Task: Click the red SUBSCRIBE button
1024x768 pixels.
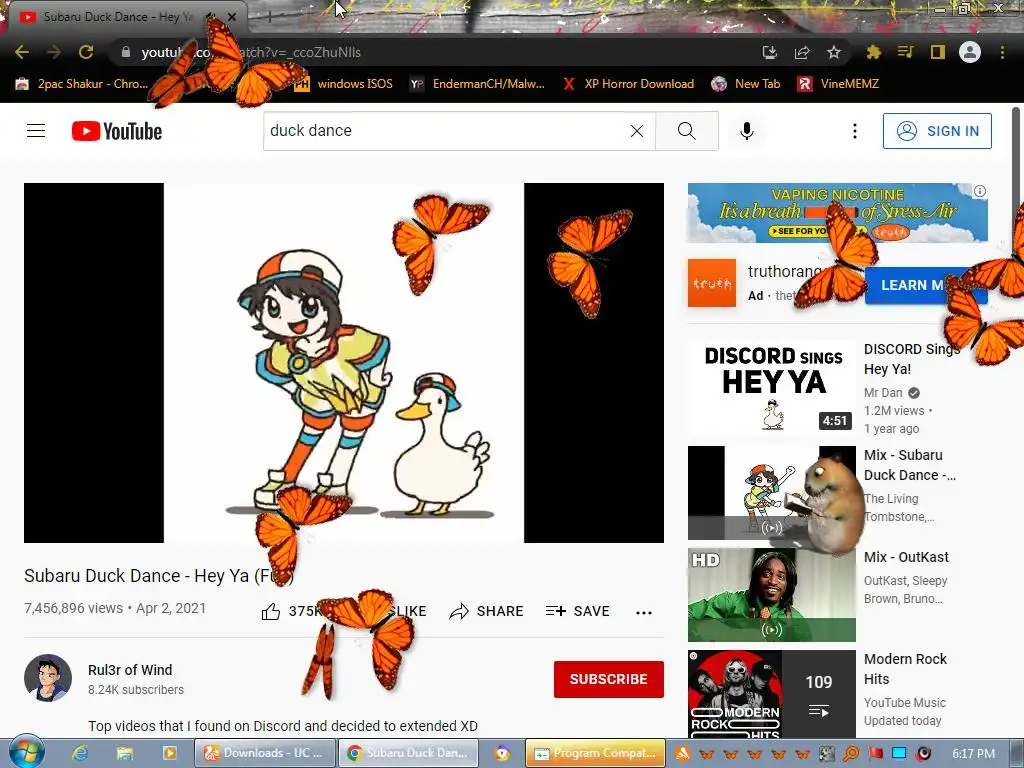Action: click(x=609, y=679)
